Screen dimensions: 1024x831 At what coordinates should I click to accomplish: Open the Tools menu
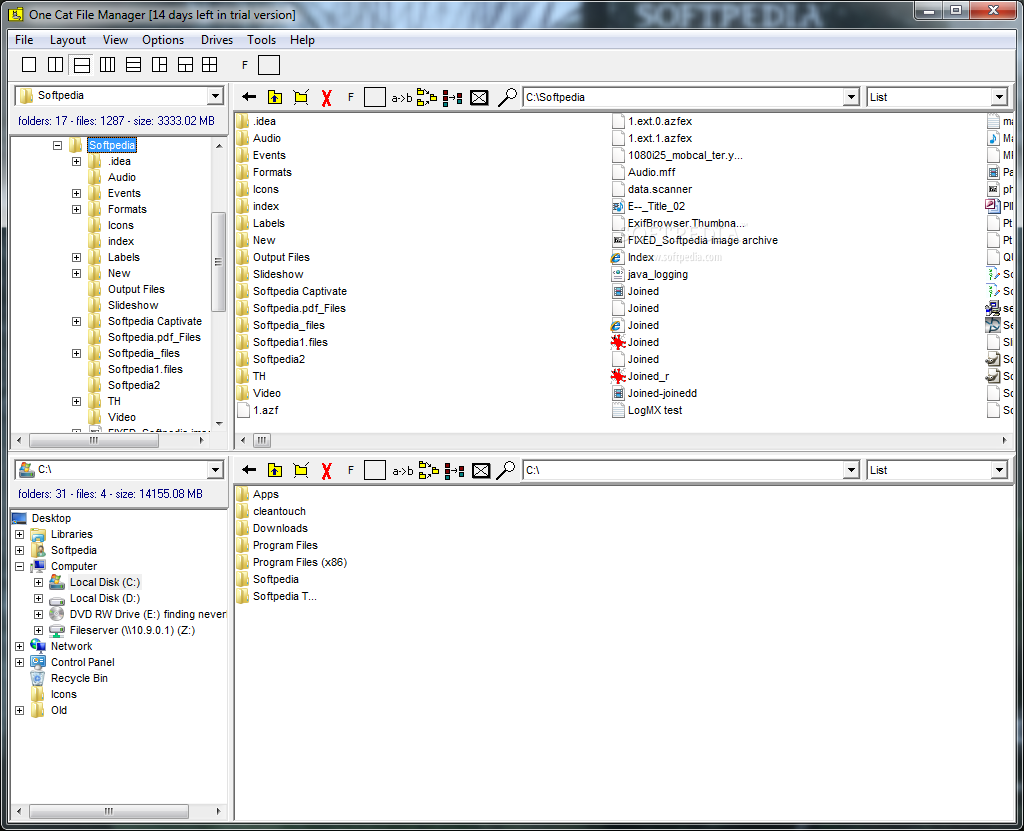tap(261, 40)
